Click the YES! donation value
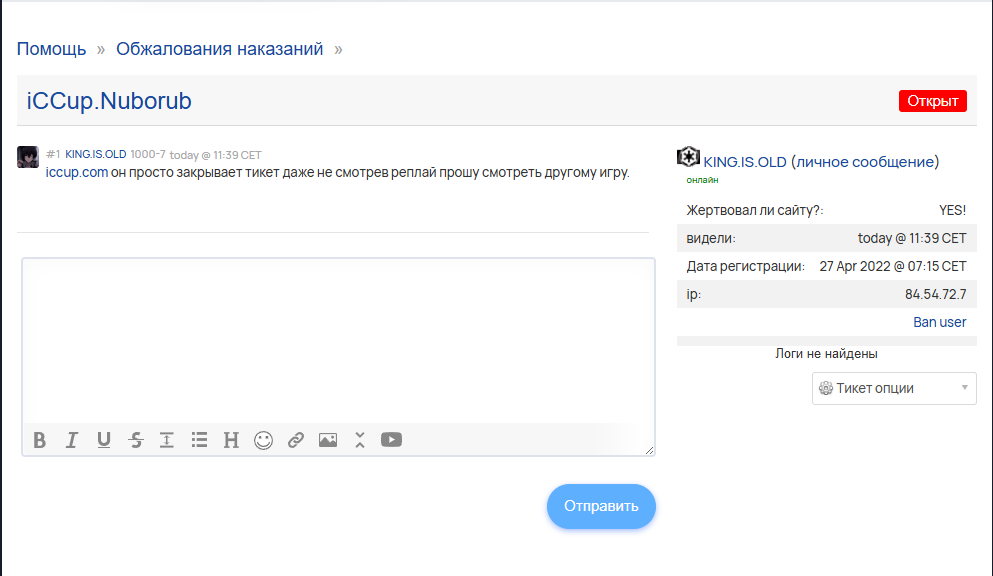The image size is (993, 576). point(952,210)
